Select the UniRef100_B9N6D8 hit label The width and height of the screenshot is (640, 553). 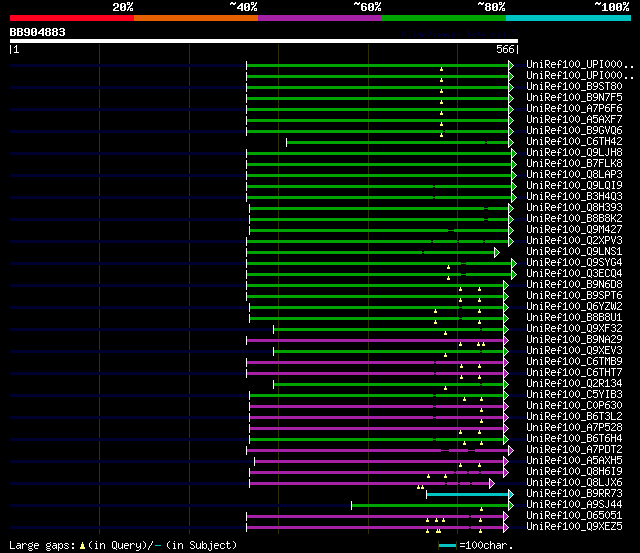click(574, 285)
